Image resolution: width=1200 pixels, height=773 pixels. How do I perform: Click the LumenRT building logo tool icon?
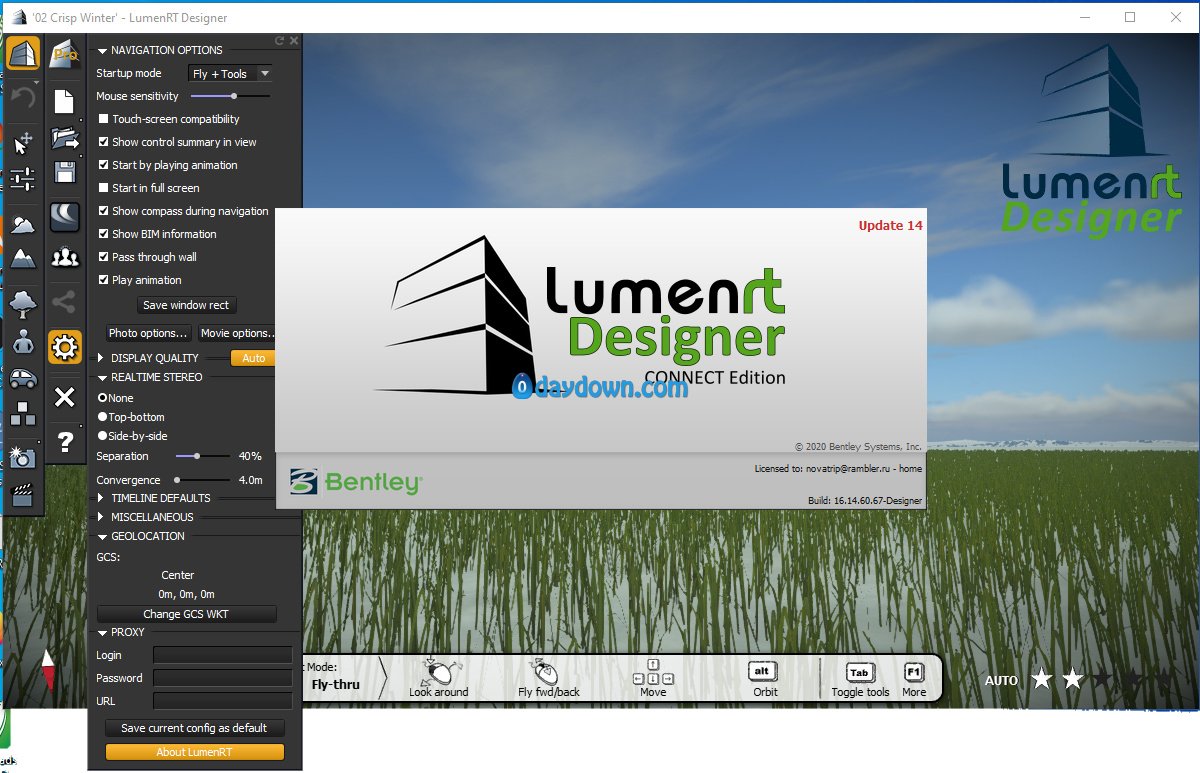(x=23, y=53)
